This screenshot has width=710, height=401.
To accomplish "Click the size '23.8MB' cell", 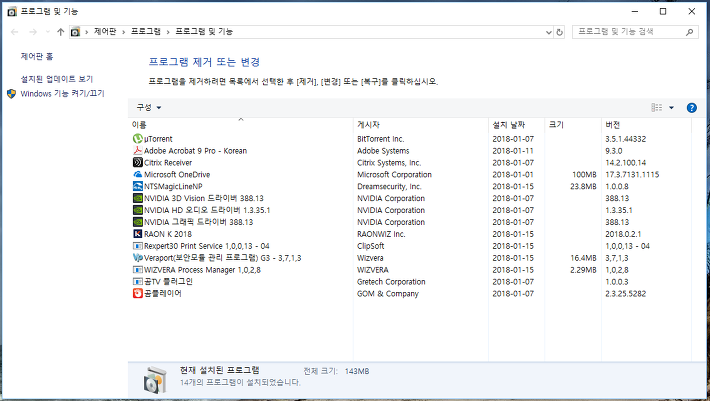I will 583,186.
